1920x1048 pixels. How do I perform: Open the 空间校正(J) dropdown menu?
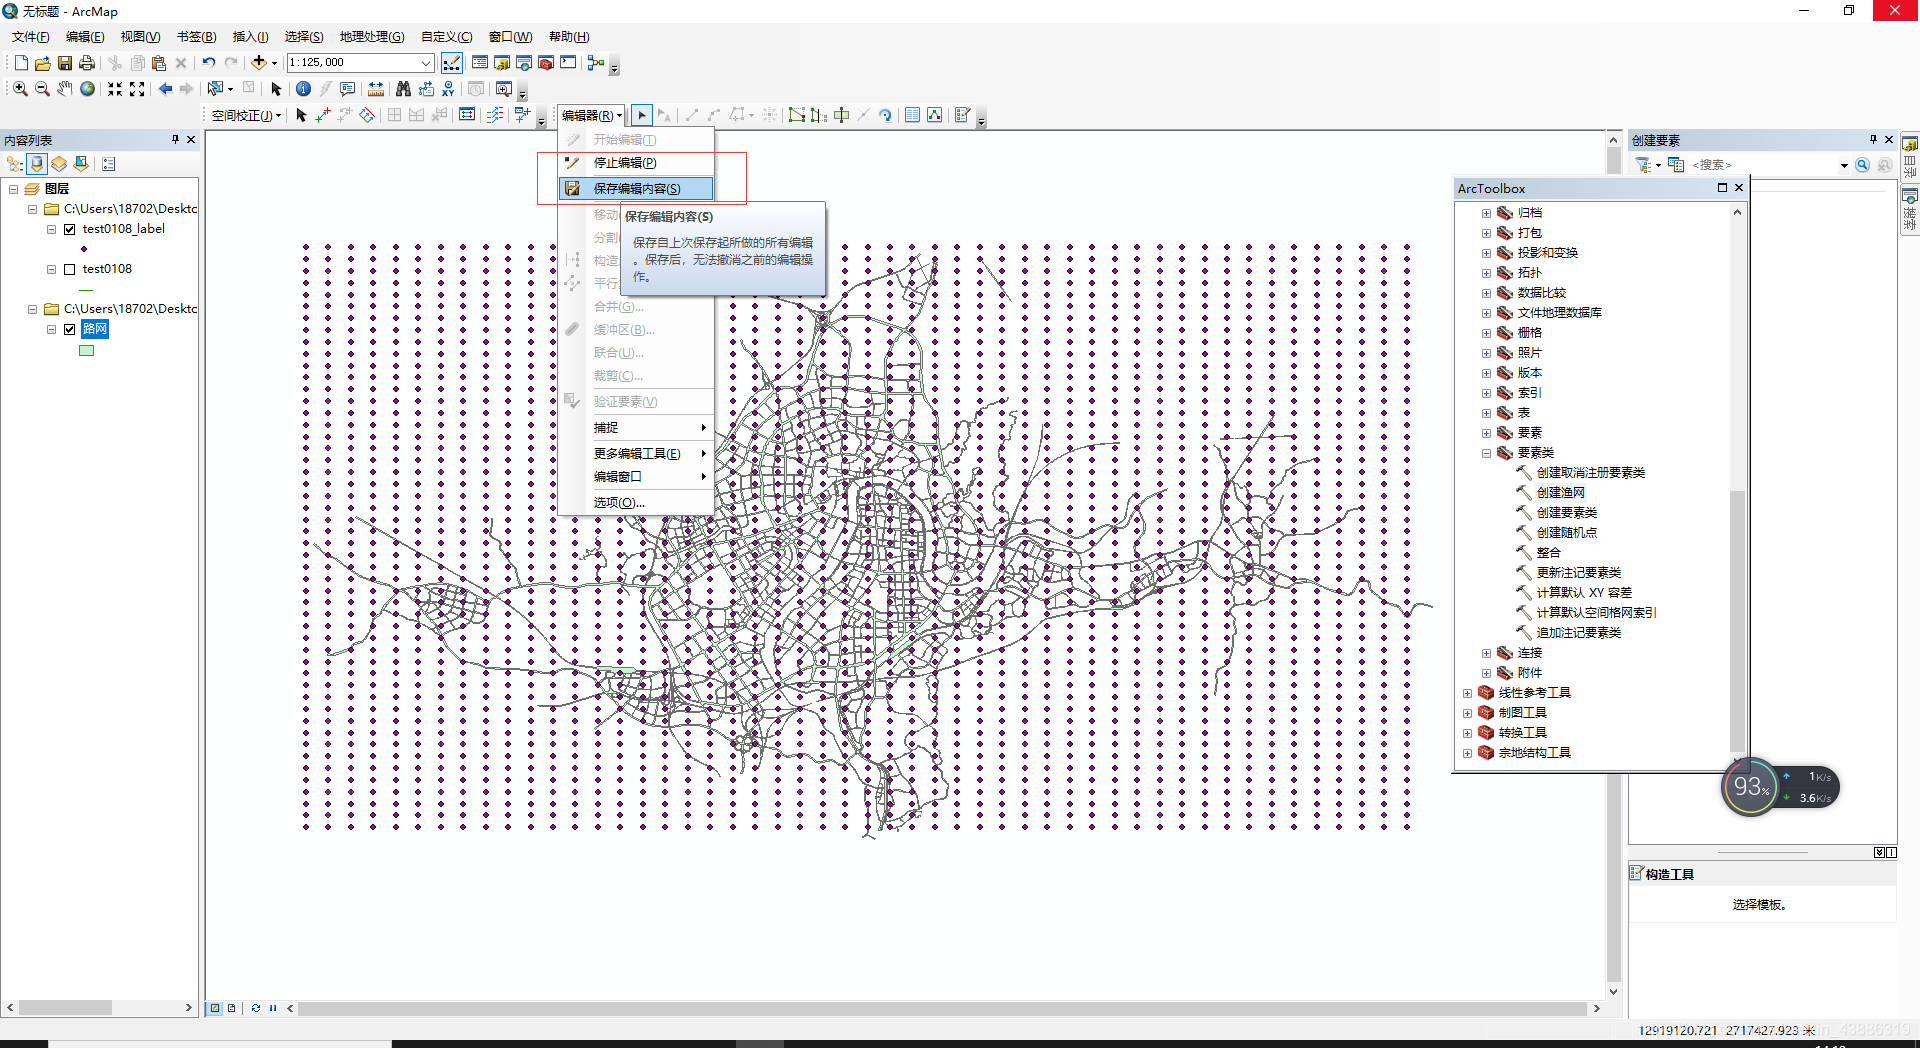coord(246,116)
